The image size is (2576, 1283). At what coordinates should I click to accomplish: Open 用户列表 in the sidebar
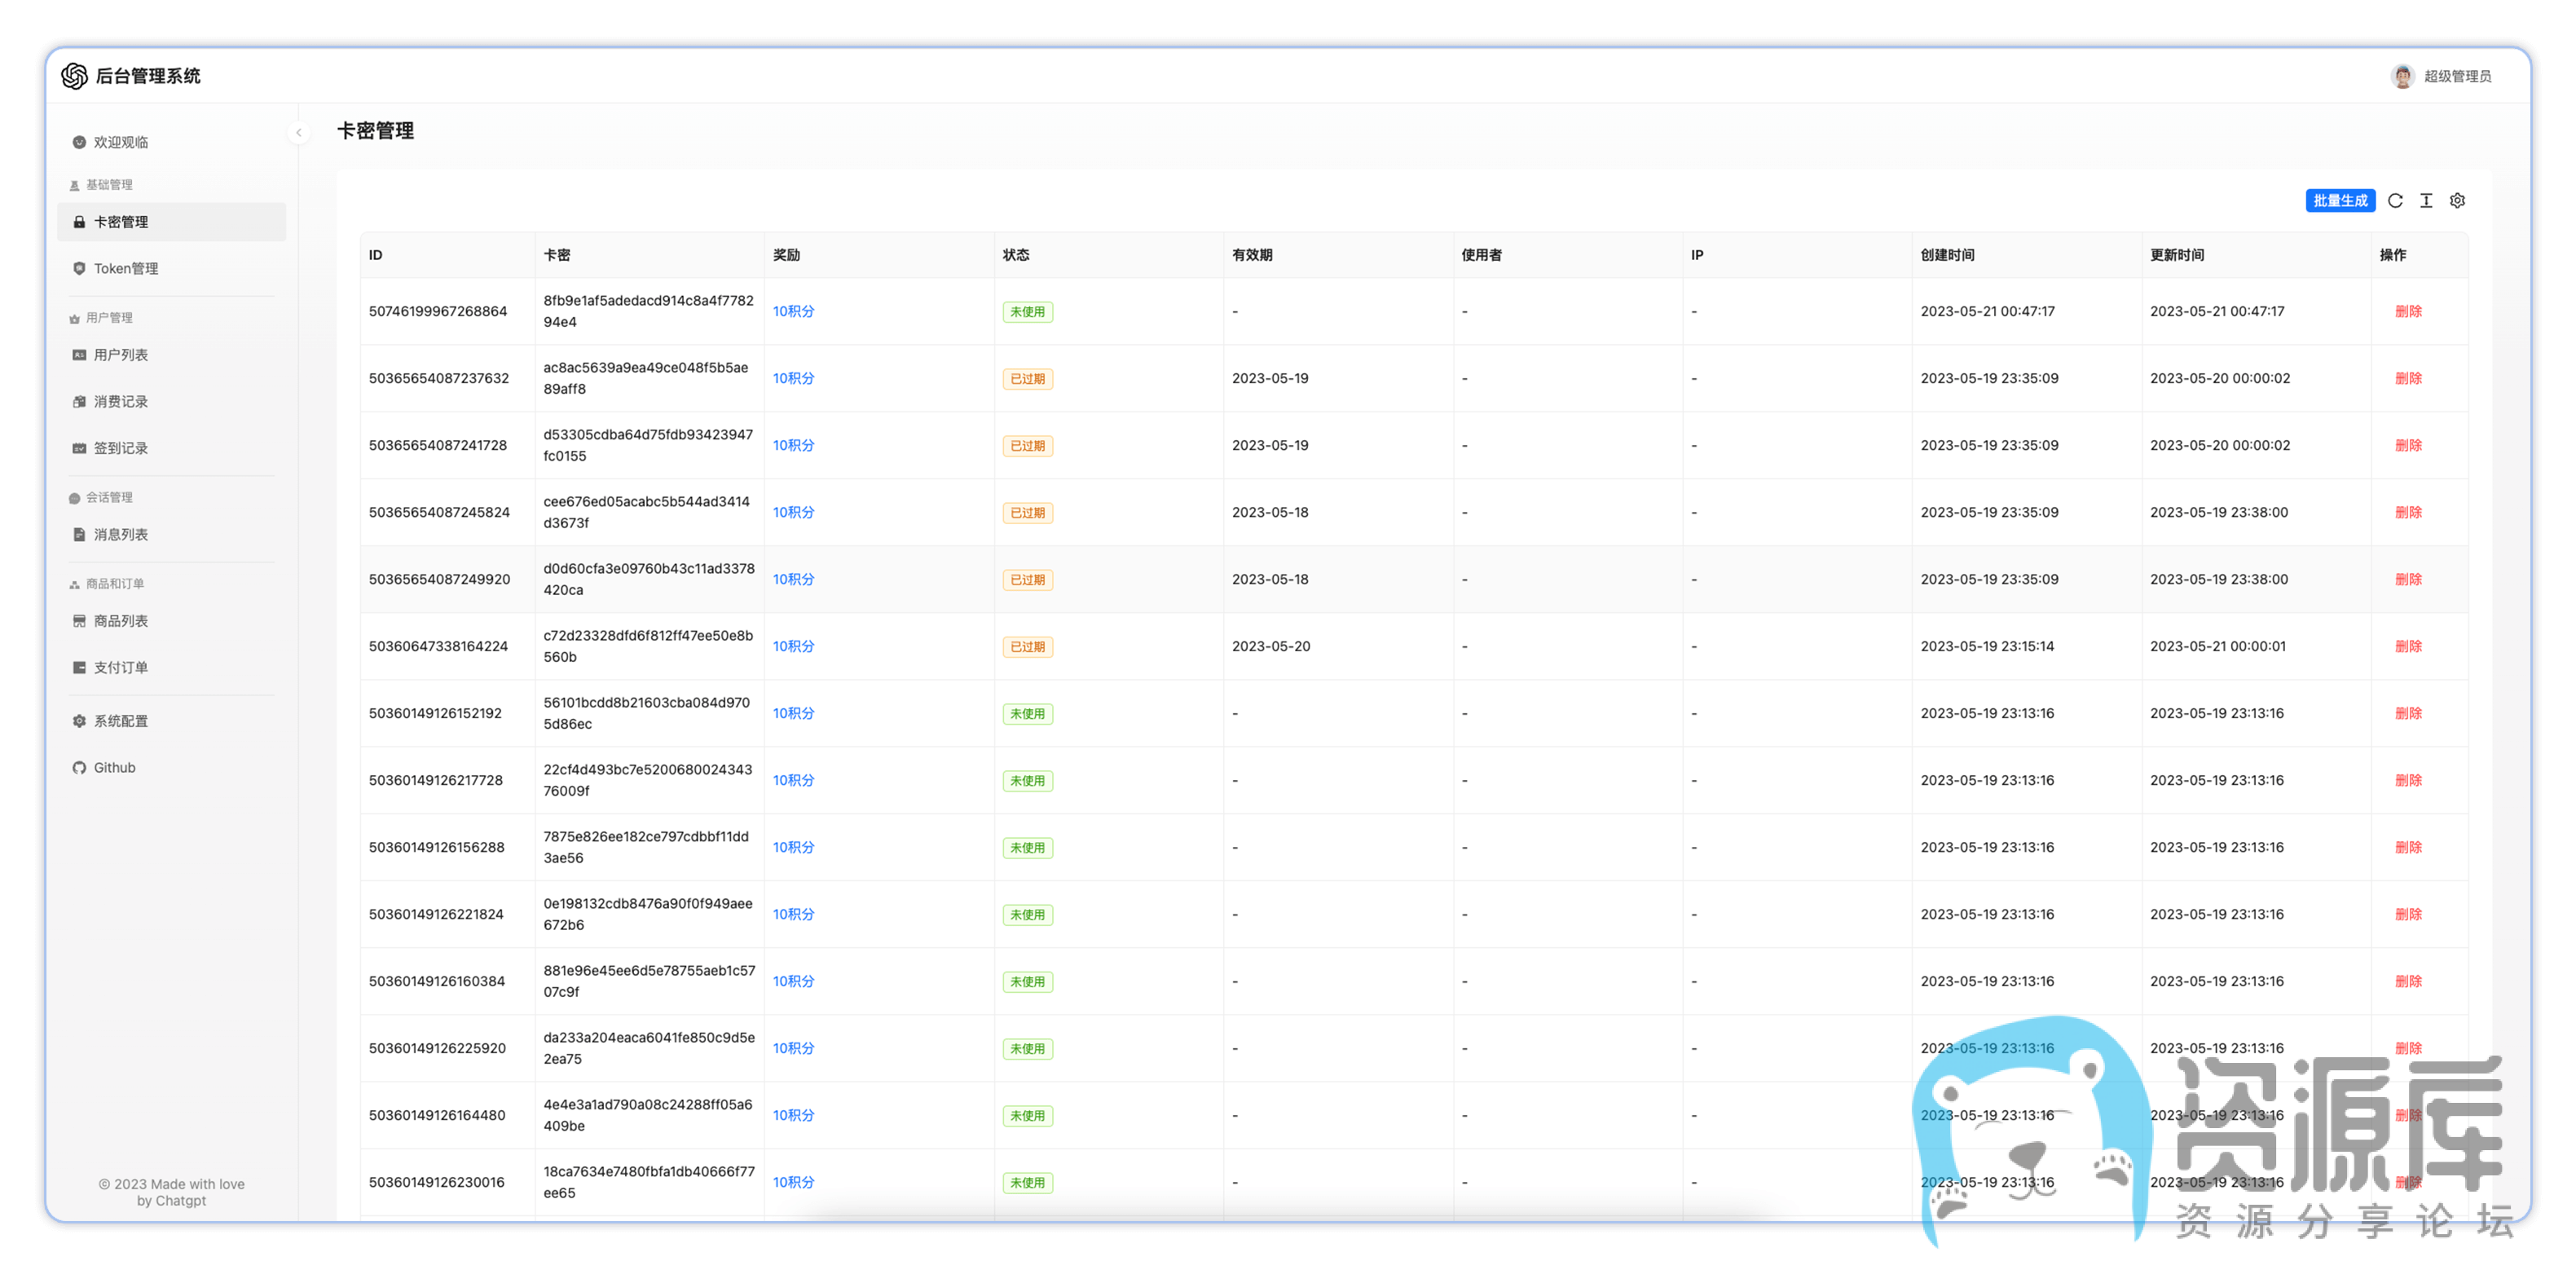pyautogui.click(x=121, y=355)
